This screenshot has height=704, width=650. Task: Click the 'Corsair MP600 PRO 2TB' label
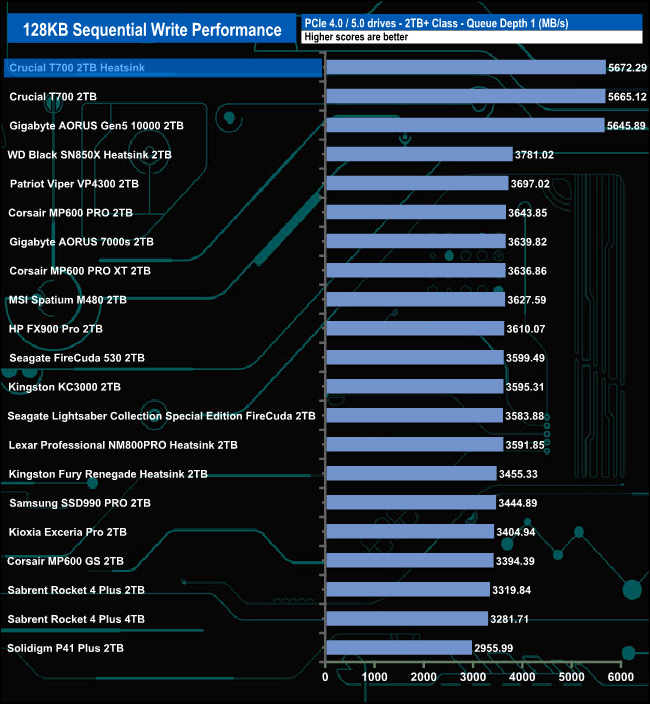[x=70, y=213]
